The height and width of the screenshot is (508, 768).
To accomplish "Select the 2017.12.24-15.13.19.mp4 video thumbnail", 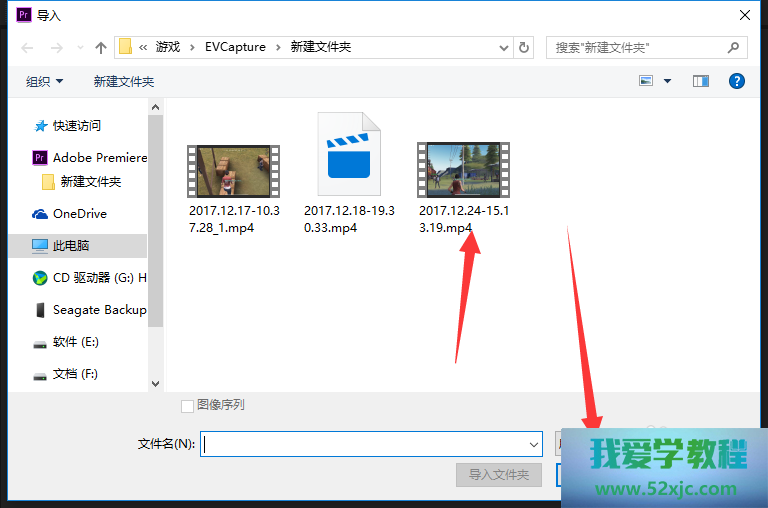I will coord(462,168).
